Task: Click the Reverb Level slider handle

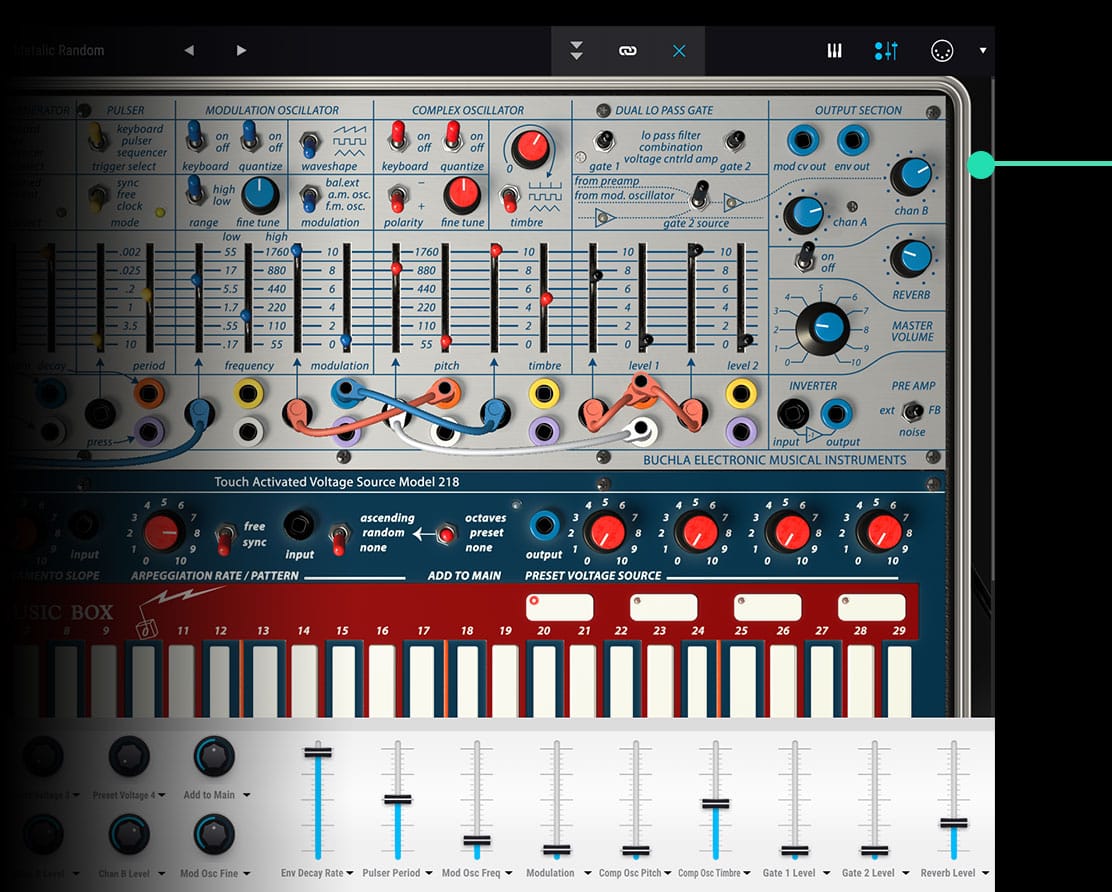Action: coord(954,823)
